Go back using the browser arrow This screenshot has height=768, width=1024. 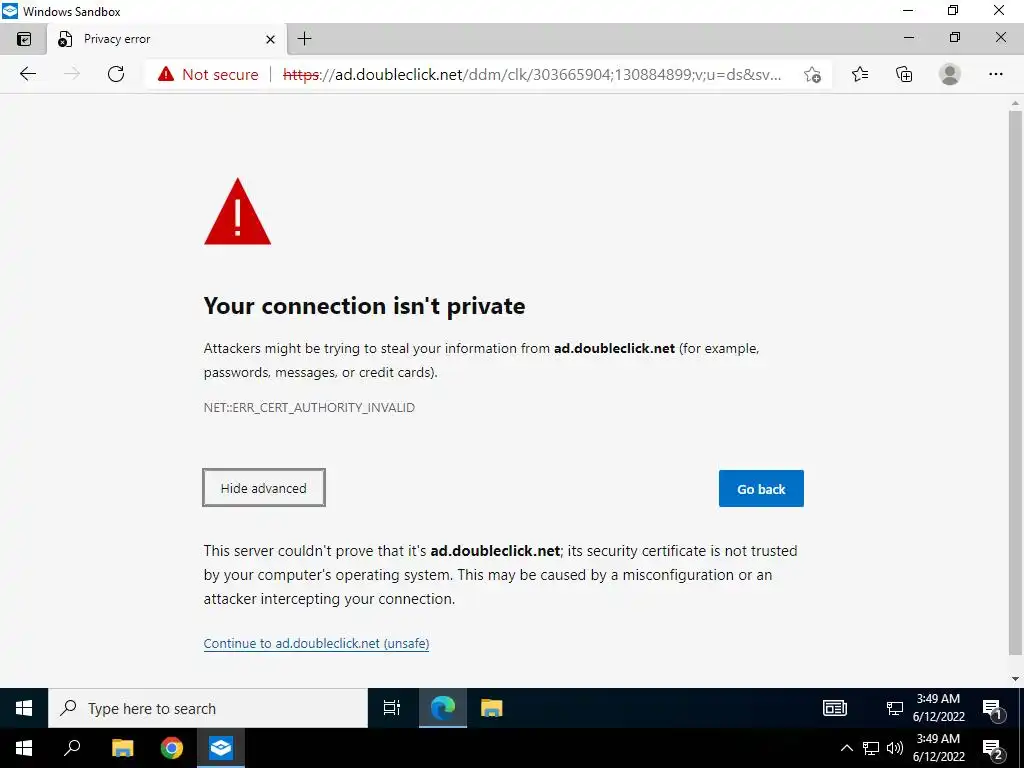click(x=27, y=74)
